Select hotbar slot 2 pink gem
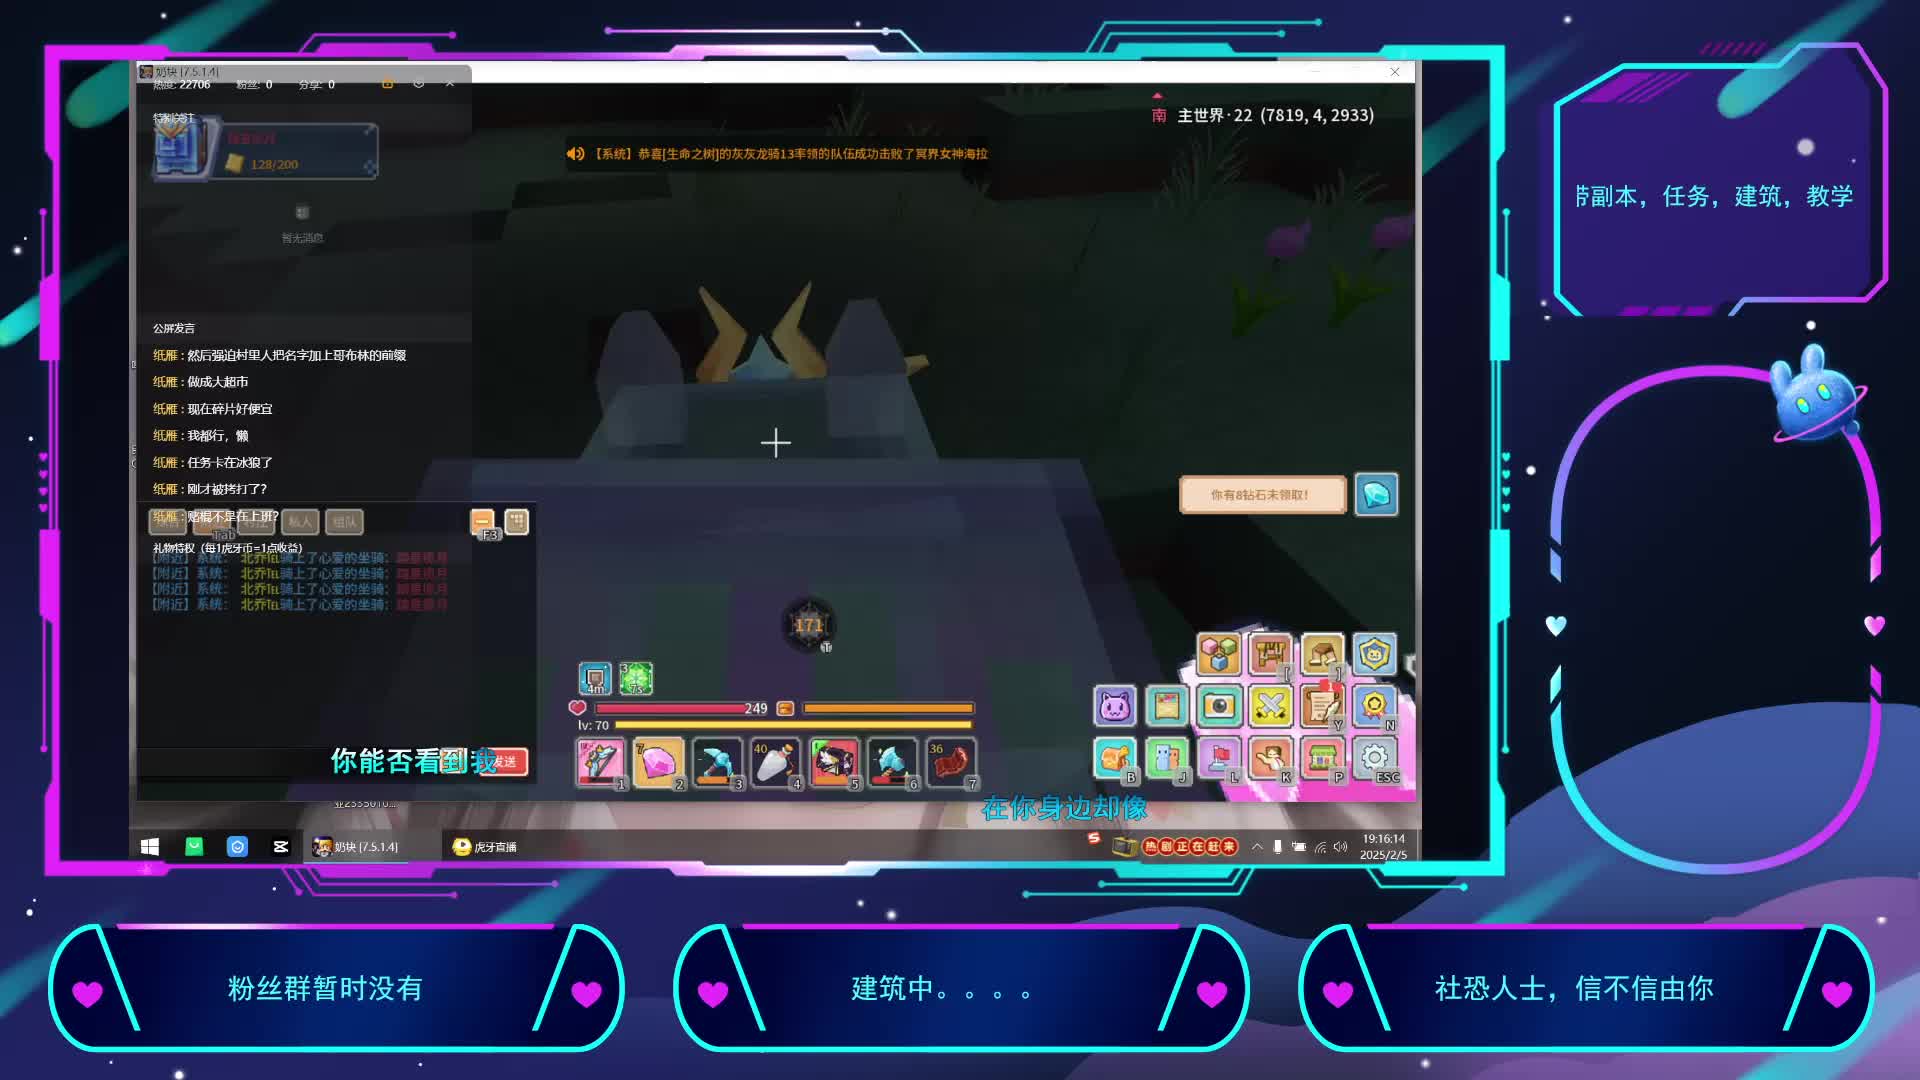 point(658,763)
